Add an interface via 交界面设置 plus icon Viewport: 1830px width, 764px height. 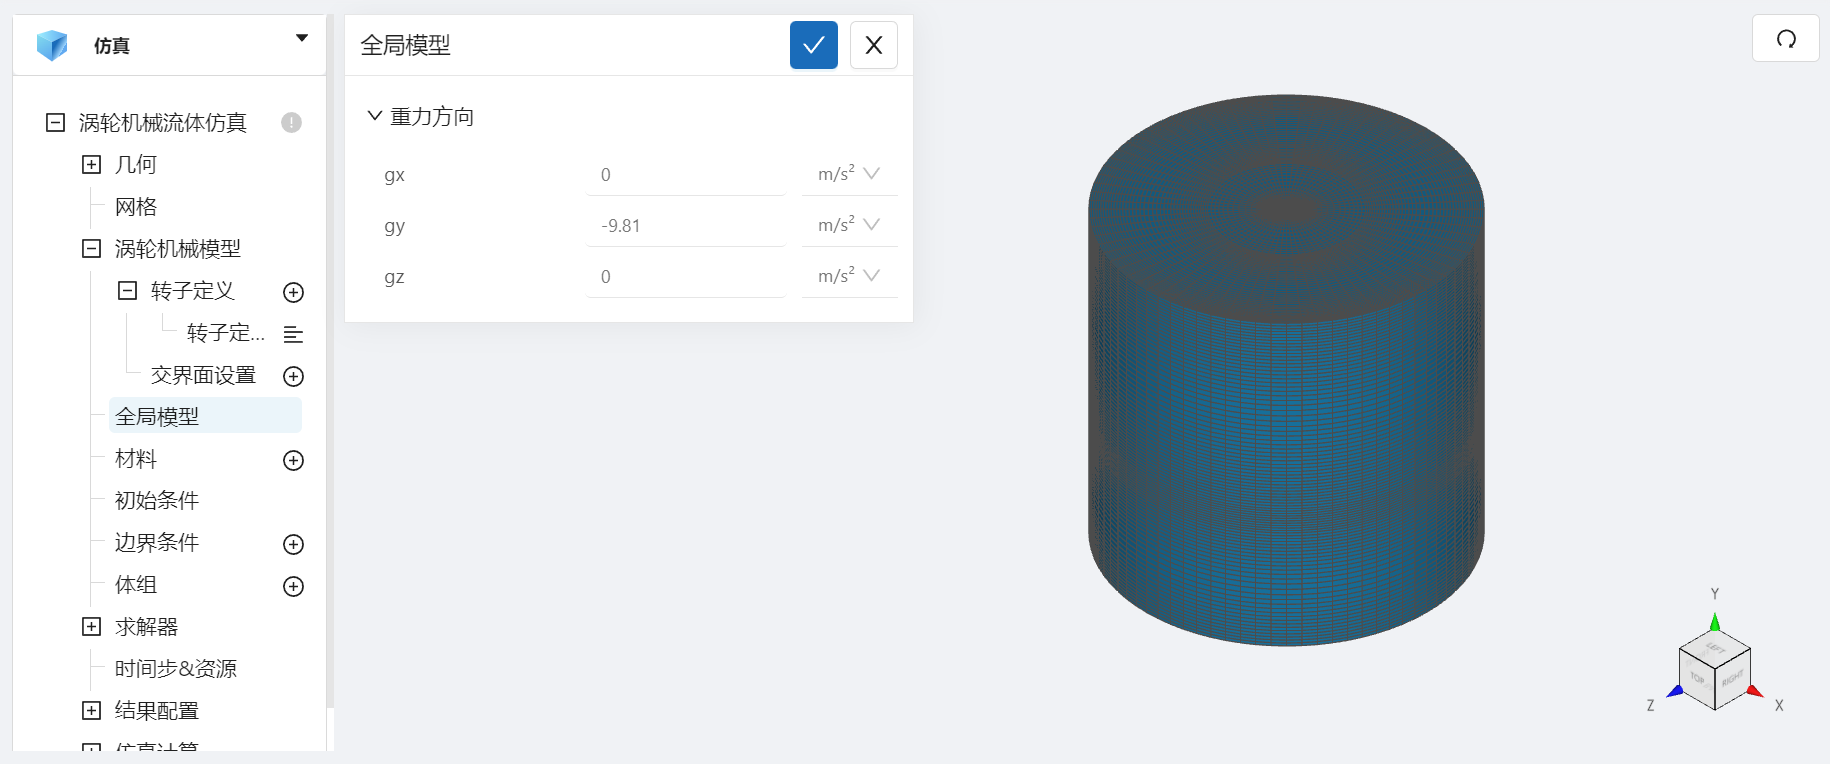(x=293, y=376)
